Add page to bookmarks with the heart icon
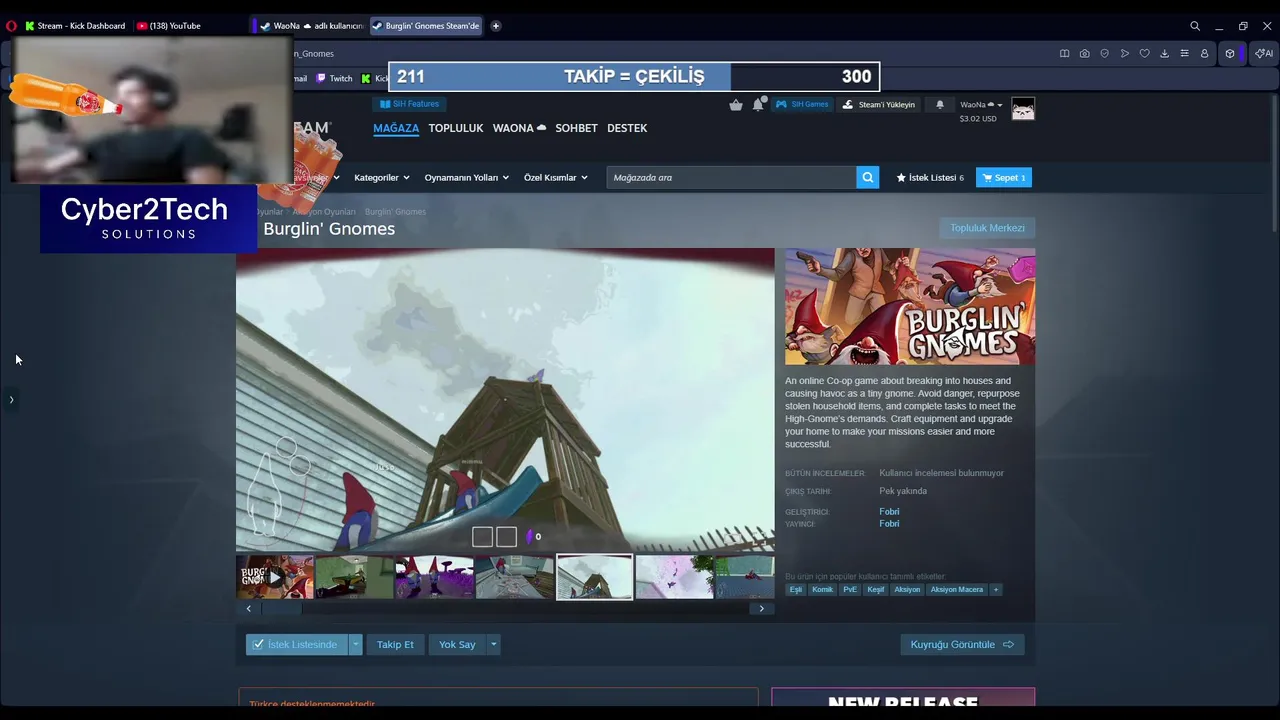The image size is (1280, 720). pyautogui.click(x=1144, y=53)
